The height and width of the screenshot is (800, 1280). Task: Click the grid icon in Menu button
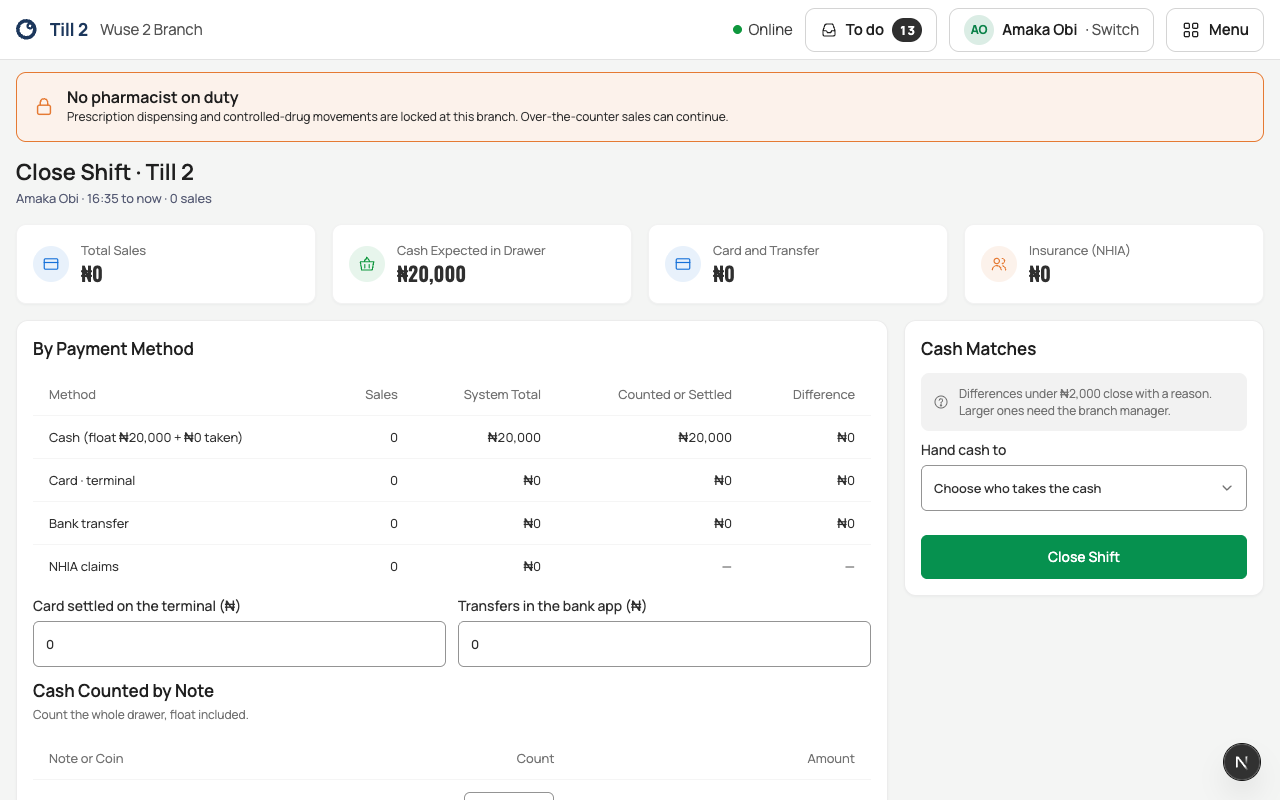[1190, 30]
